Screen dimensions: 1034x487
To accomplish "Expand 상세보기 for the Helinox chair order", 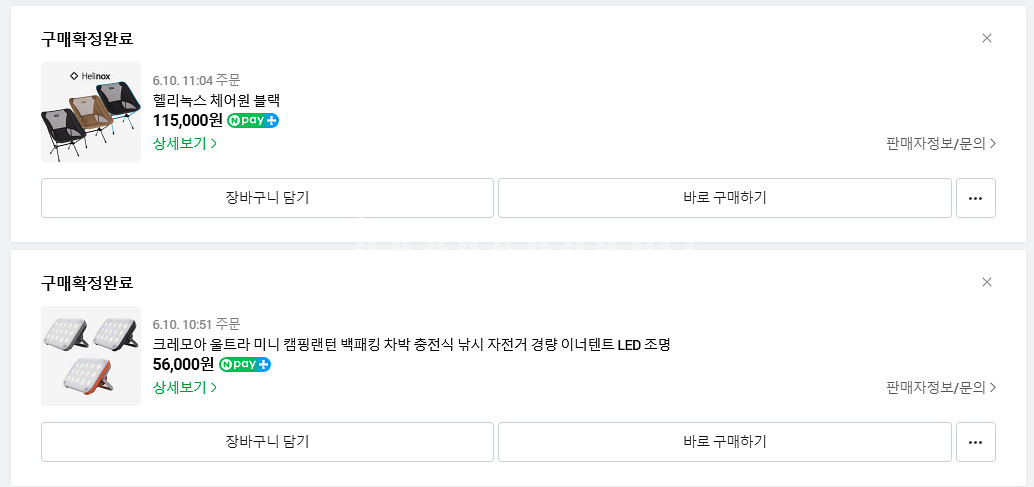I will pos(185,143).
